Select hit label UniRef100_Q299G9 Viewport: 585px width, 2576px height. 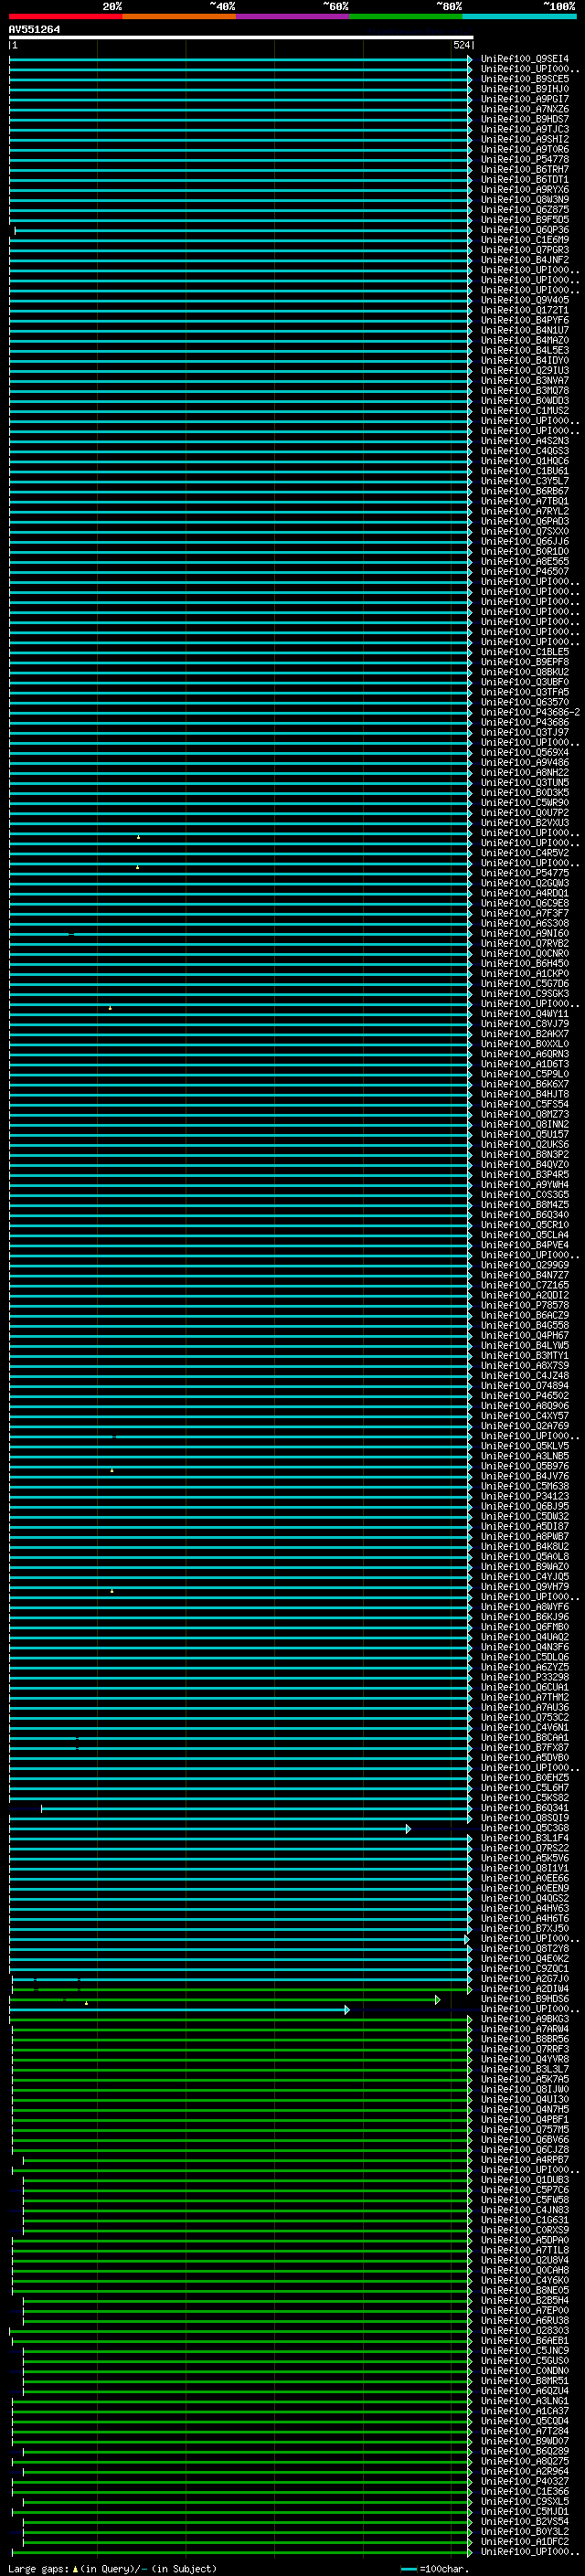coord(525,1265)
